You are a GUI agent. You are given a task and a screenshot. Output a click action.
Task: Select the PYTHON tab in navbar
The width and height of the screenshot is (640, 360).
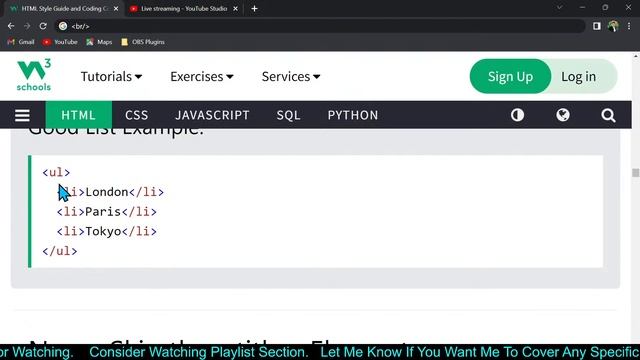(353, 115)
